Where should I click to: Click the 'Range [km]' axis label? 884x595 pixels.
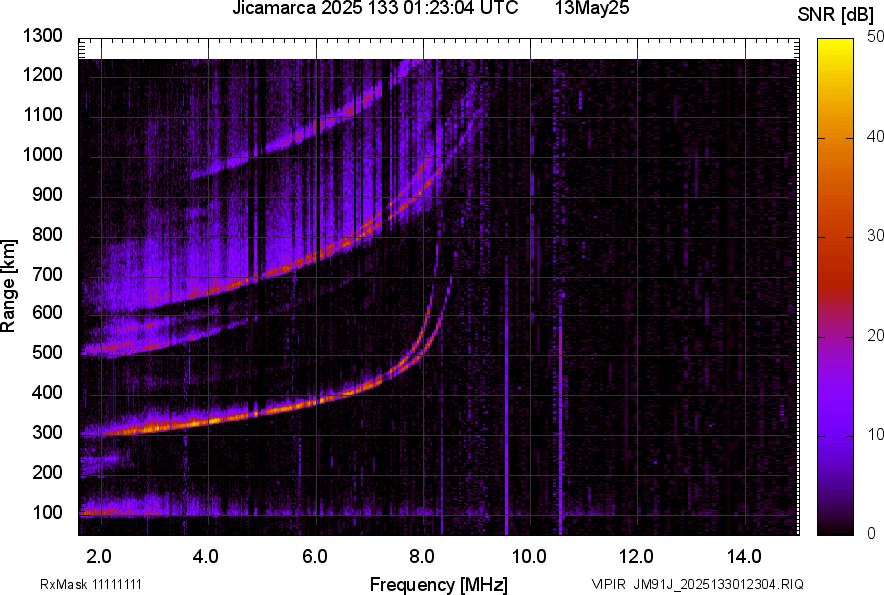[8, 286]
